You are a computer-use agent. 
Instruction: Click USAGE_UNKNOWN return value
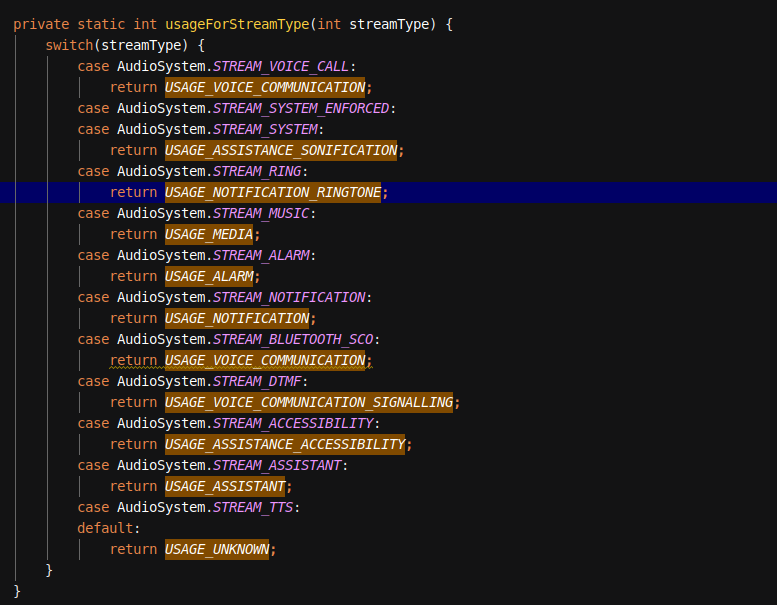coord(217,550)
